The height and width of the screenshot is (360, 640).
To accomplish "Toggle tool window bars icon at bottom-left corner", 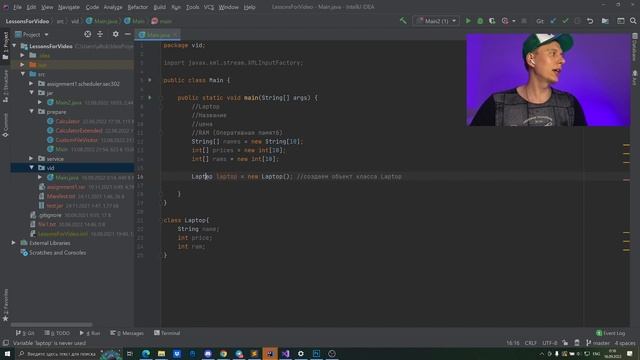I will click(x=5, y=343).
